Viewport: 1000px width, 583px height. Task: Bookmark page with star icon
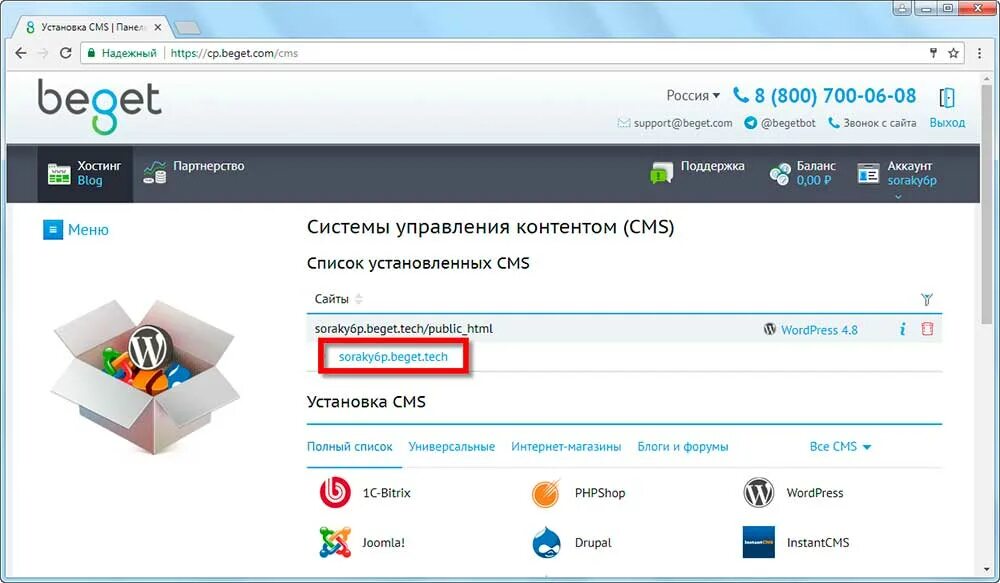coord(953,53)
